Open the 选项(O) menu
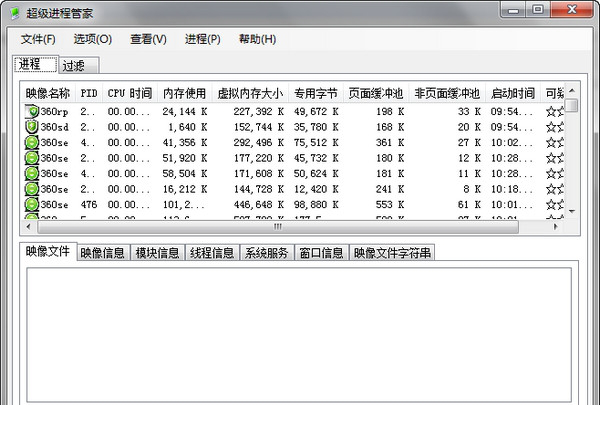 coord(93,39)
